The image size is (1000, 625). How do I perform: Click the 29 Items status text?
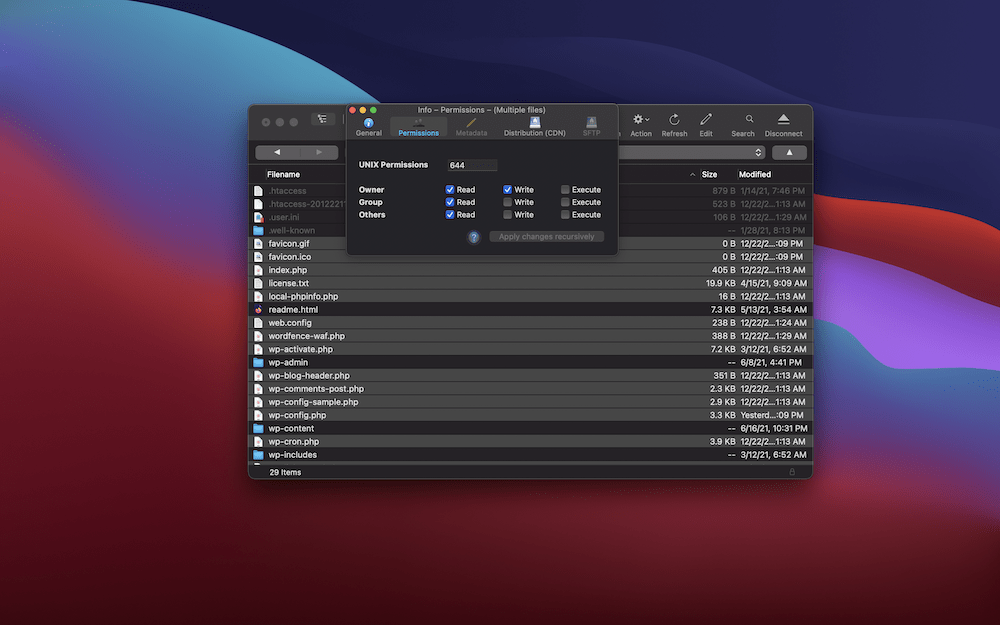(285, 473)
